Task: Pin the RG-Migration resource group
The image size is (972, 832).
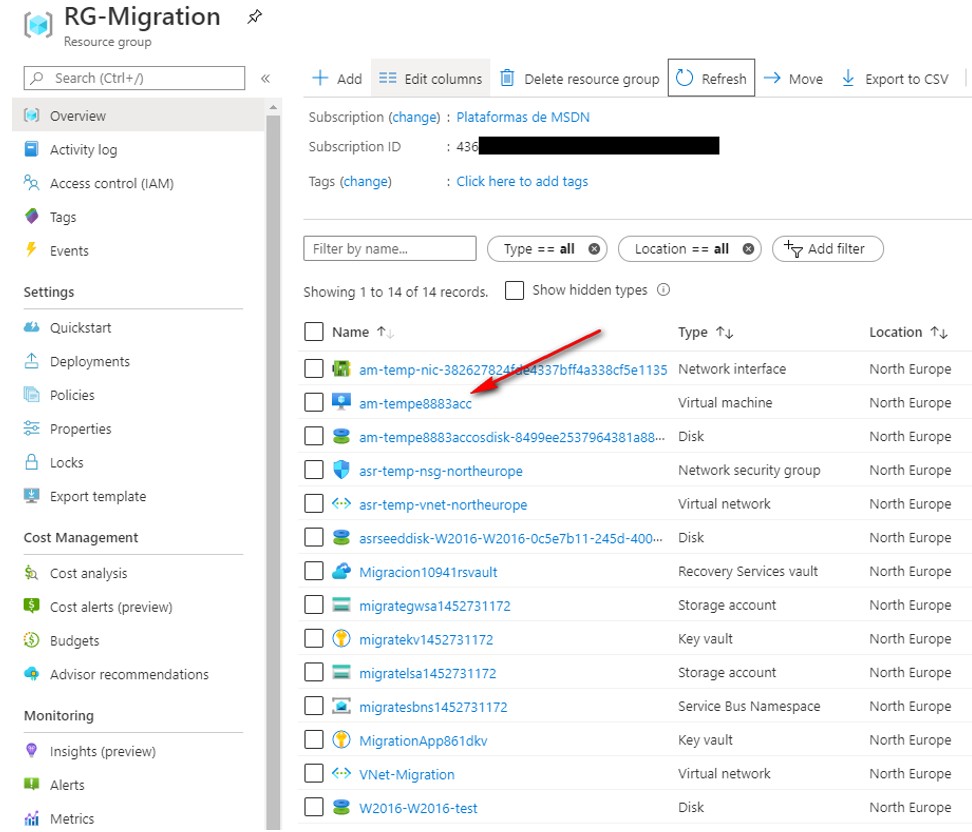Action: point(254,17)
